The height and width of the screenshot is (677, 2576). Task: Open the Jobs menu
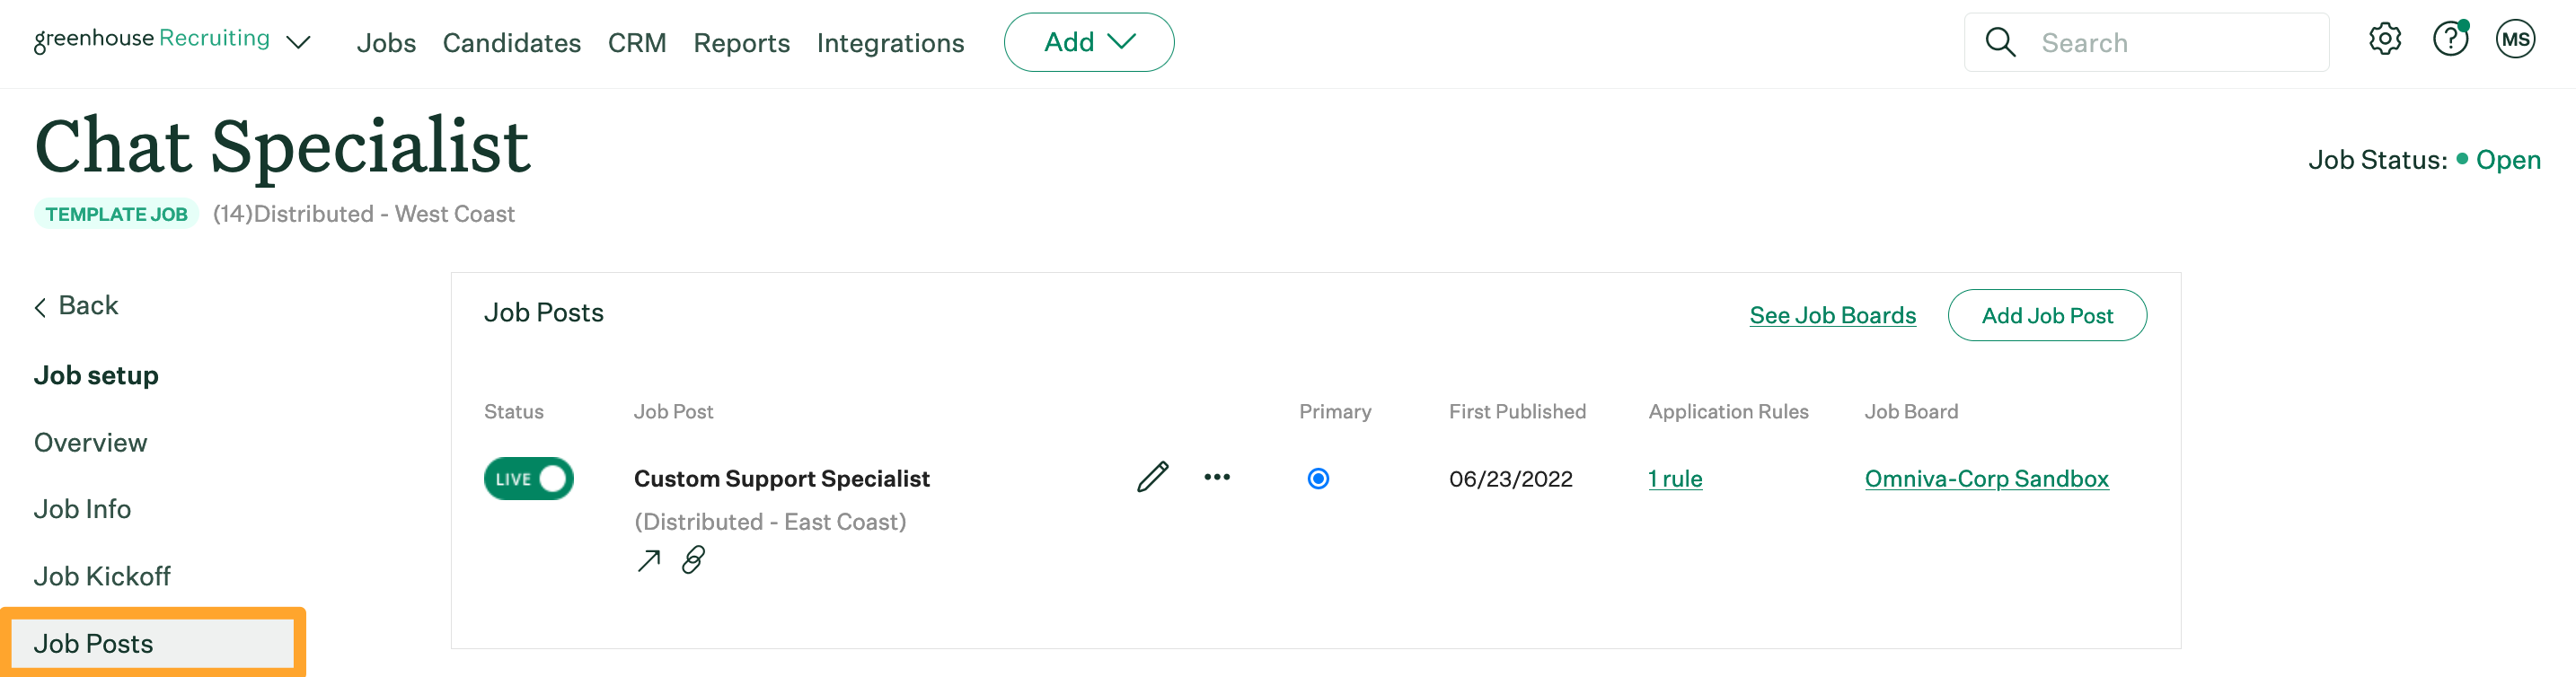pos(386,43)
